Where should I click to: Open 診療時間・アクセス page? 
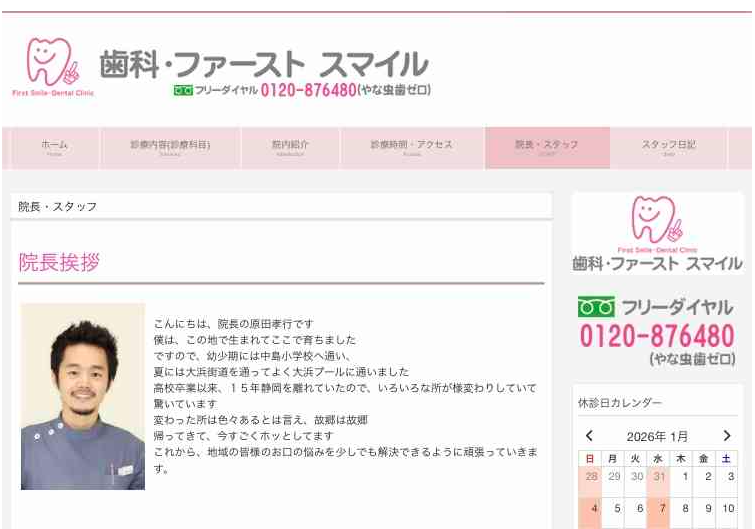click(412, 147)
